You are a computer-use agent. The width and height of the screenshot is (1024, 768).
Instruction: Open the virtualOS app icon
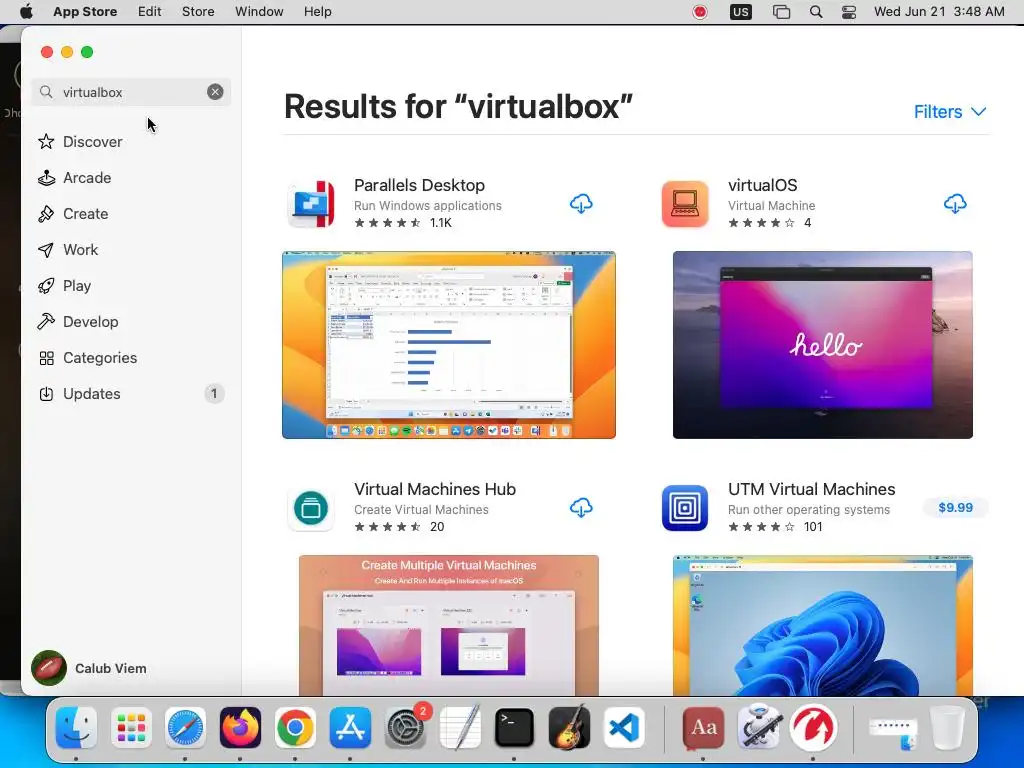click(684, 204)
